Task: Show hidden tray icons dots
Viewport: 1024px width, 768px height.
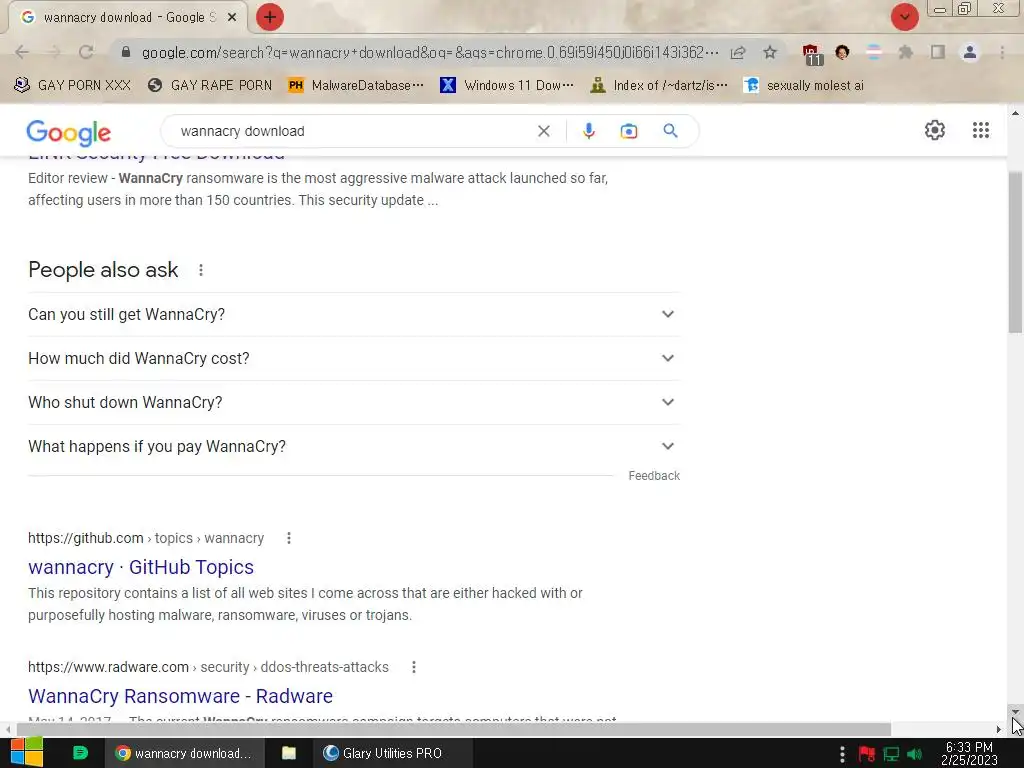Action: [x=842, y=754]
